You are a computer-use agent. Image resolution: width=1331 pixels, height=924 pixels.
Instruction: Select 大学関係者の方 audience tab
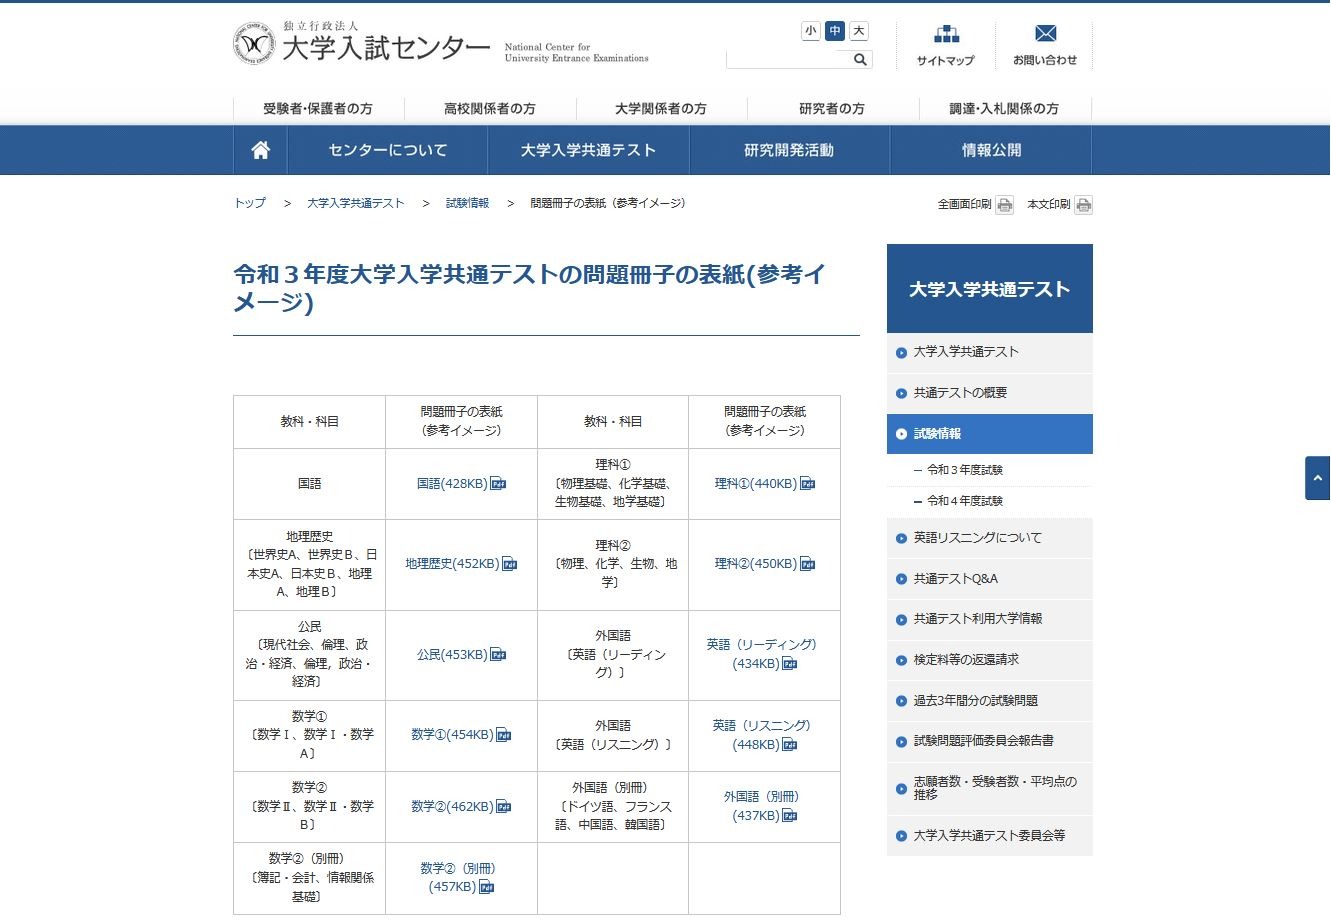(661, 108)
